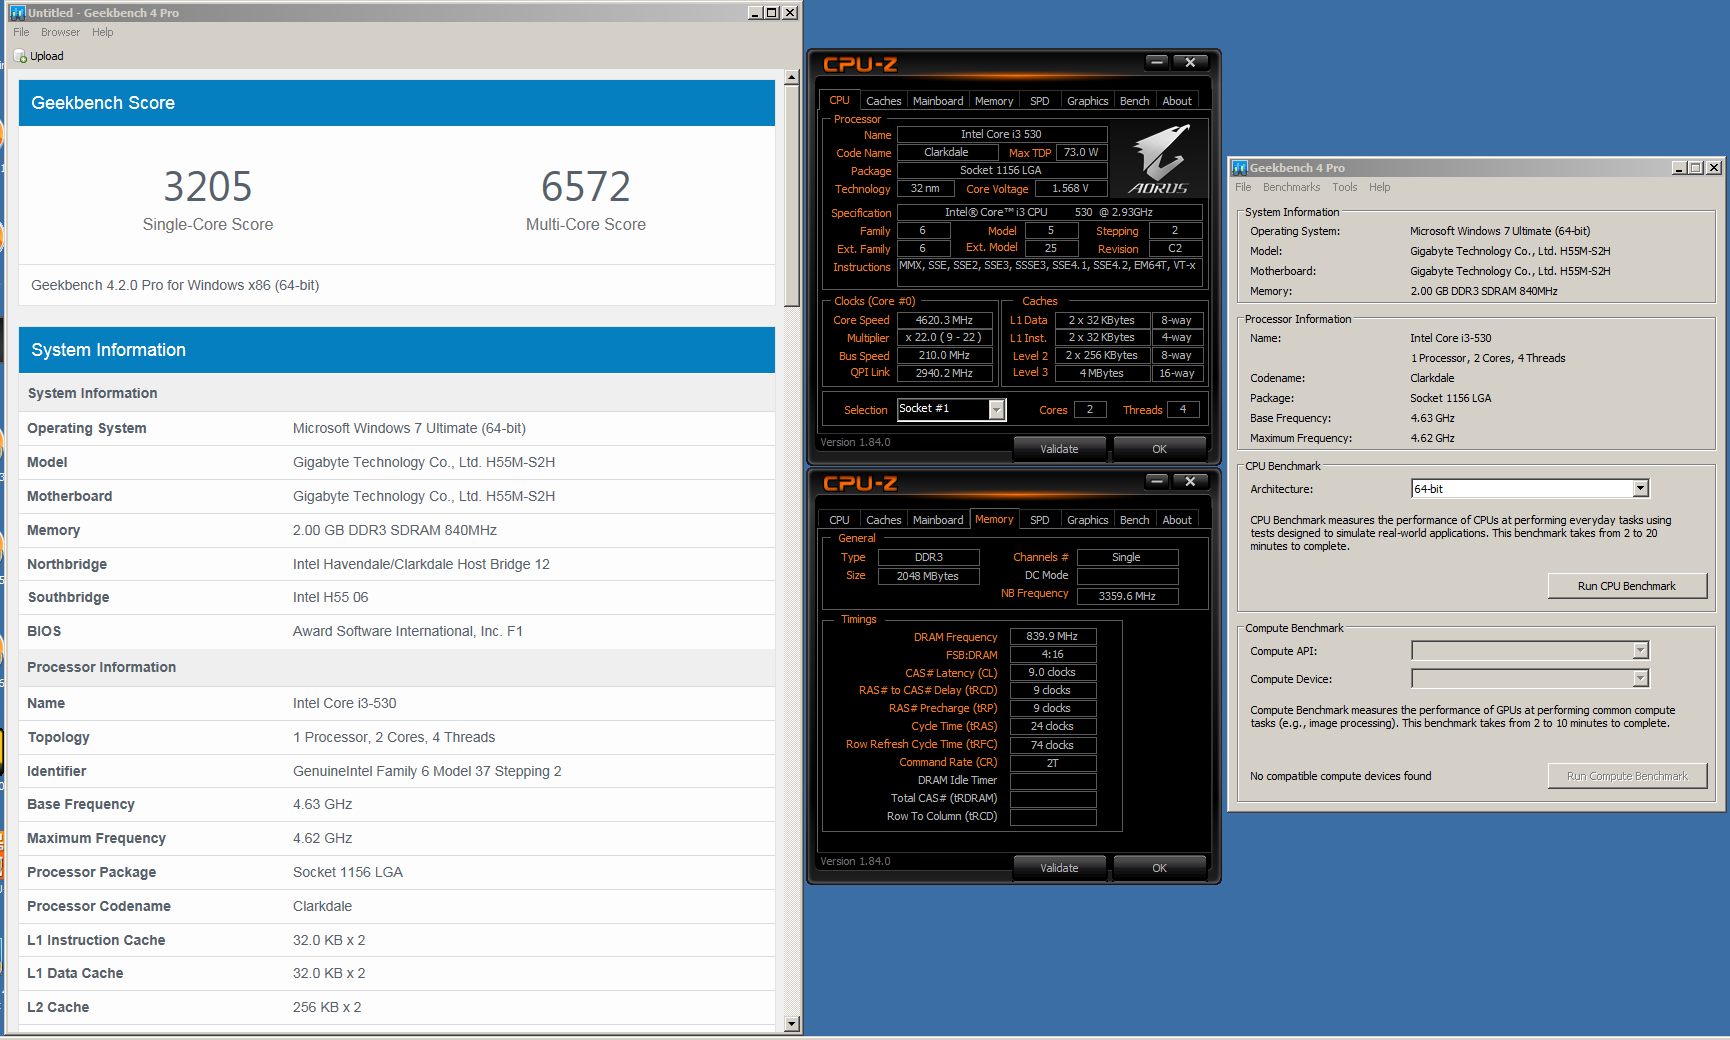Click the Multiplier x 22.0 field
This screenshot has height=1040, width=1730.
pyautogui.click(x=944, y=338)
